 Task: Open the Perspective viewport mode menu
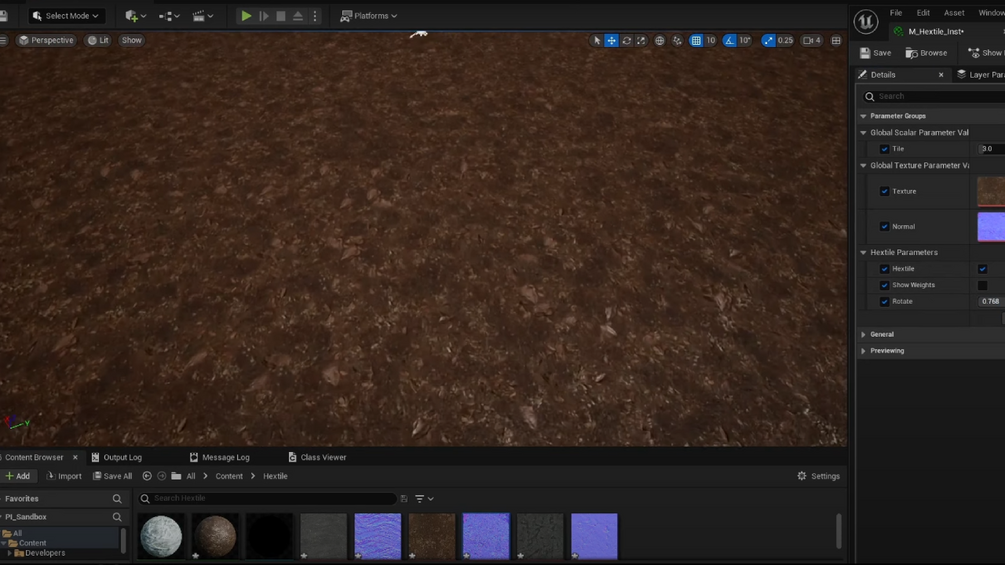coord(46,40)
